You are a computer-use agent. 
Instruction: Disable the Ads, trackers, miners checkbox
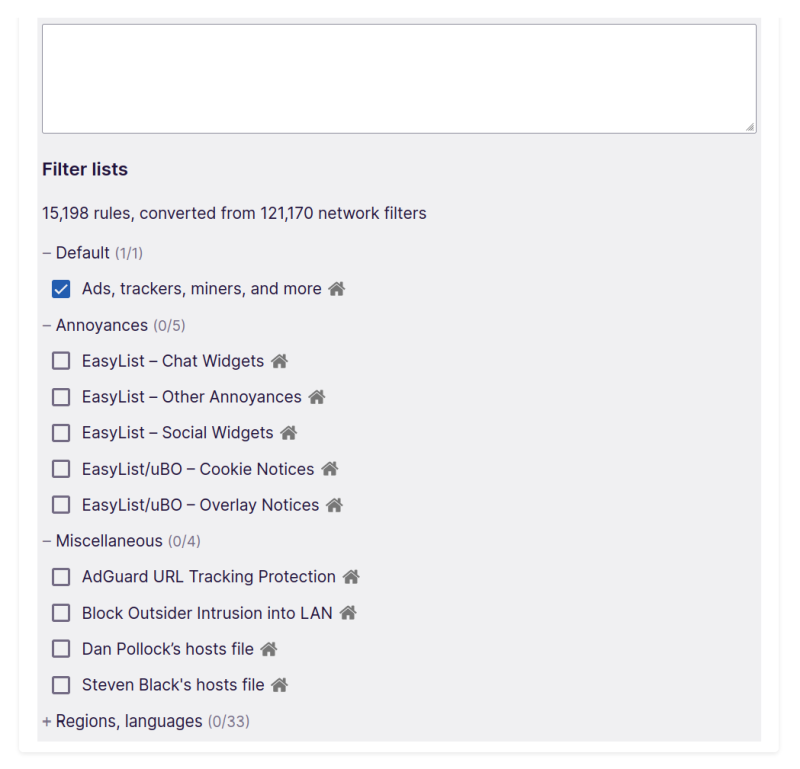(60, 288)
